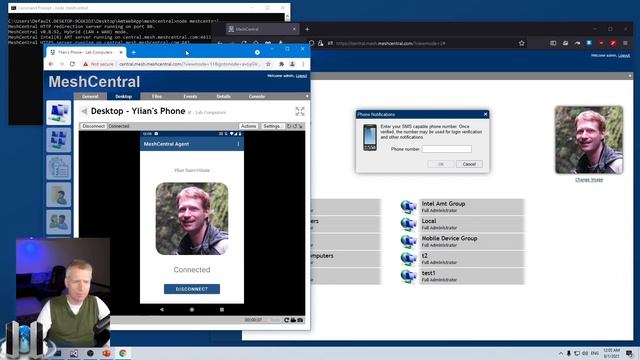This screenshot has height=360, width=640.
Task: Click Chrome address bar URL
Action: 189,64
